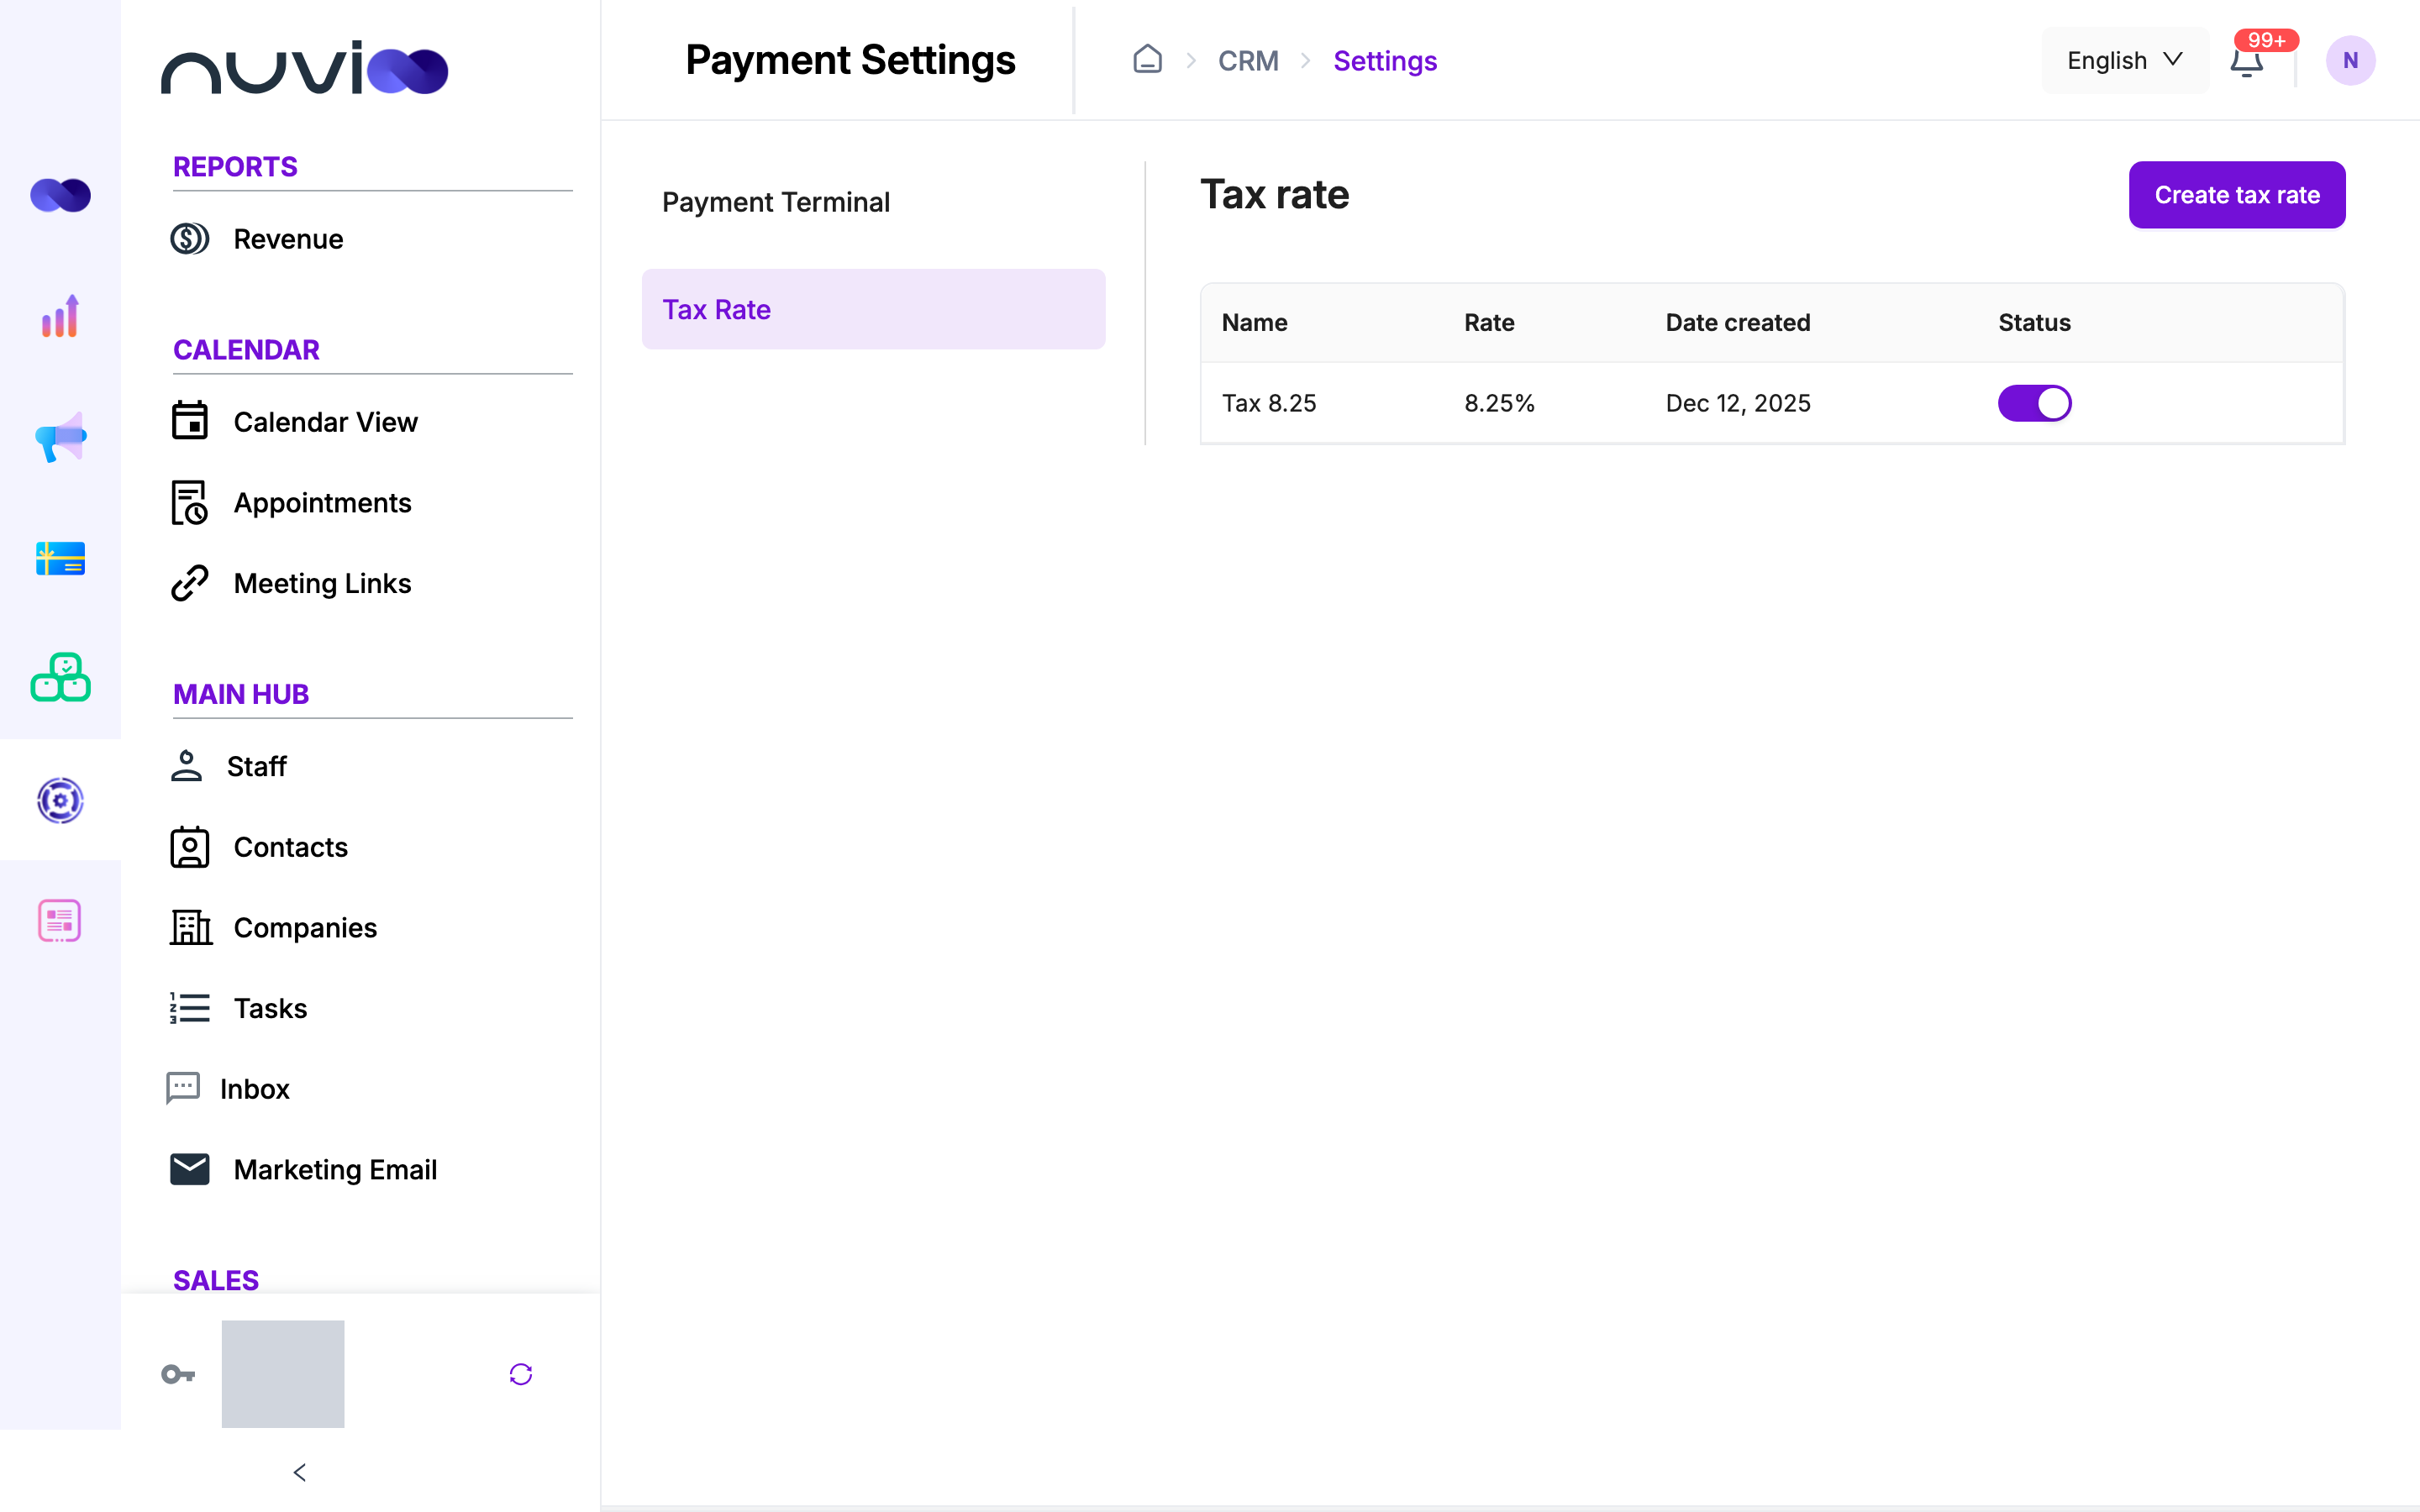
Task: Click the gray thumbnail at sidebar bottom
Action: tap(283, 1374)
